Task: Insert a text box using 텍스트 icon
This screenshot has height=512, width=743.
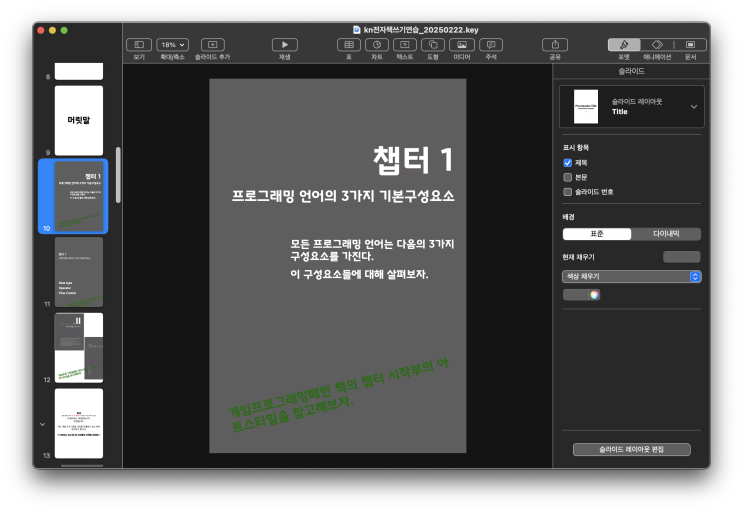Action: [405, 45]
